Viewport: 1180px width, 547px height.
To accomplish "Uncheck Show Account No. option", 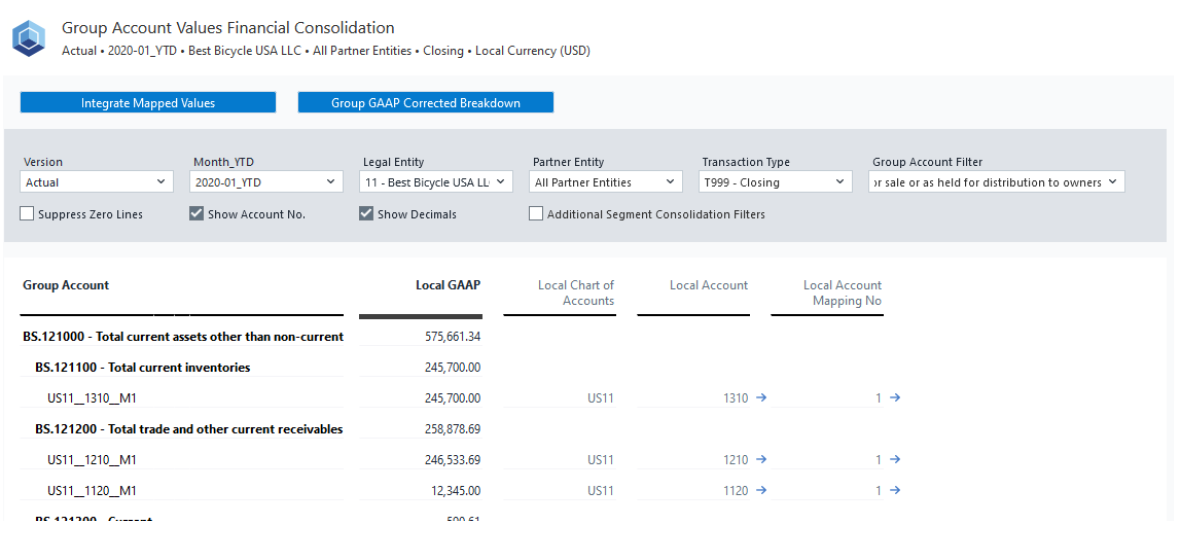I will [197, 214].
